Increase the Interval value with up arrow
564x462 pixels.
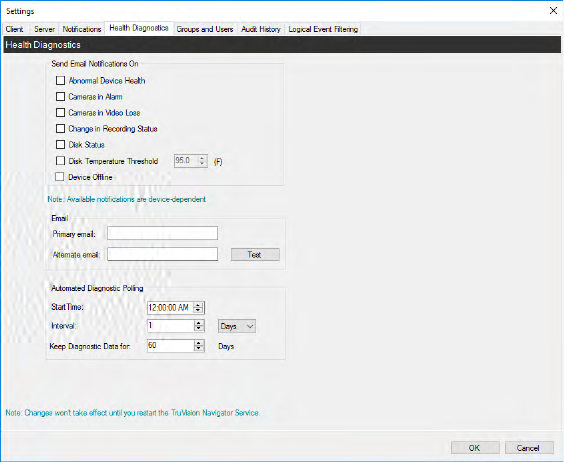pos(199,323)
